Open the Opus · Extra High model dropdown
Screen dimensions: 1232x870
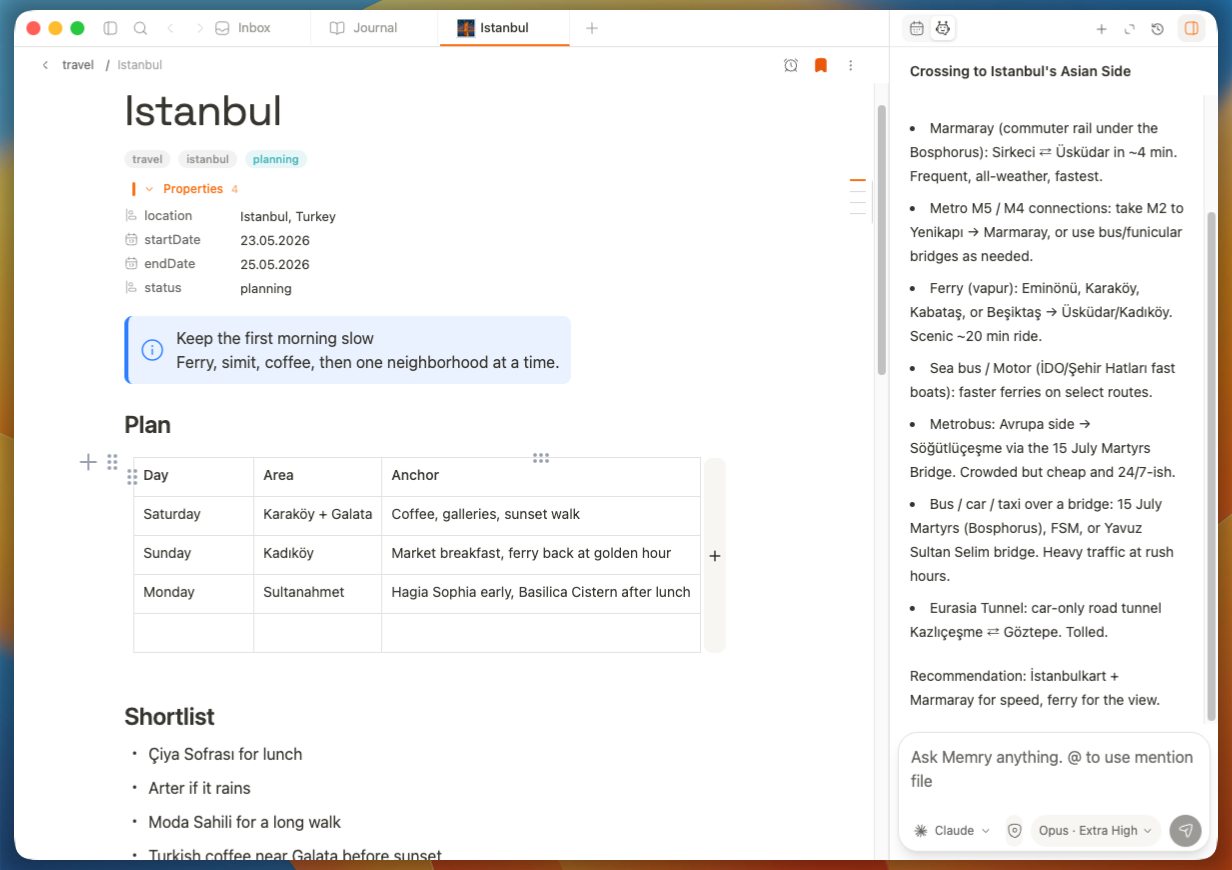(1095, 830)
